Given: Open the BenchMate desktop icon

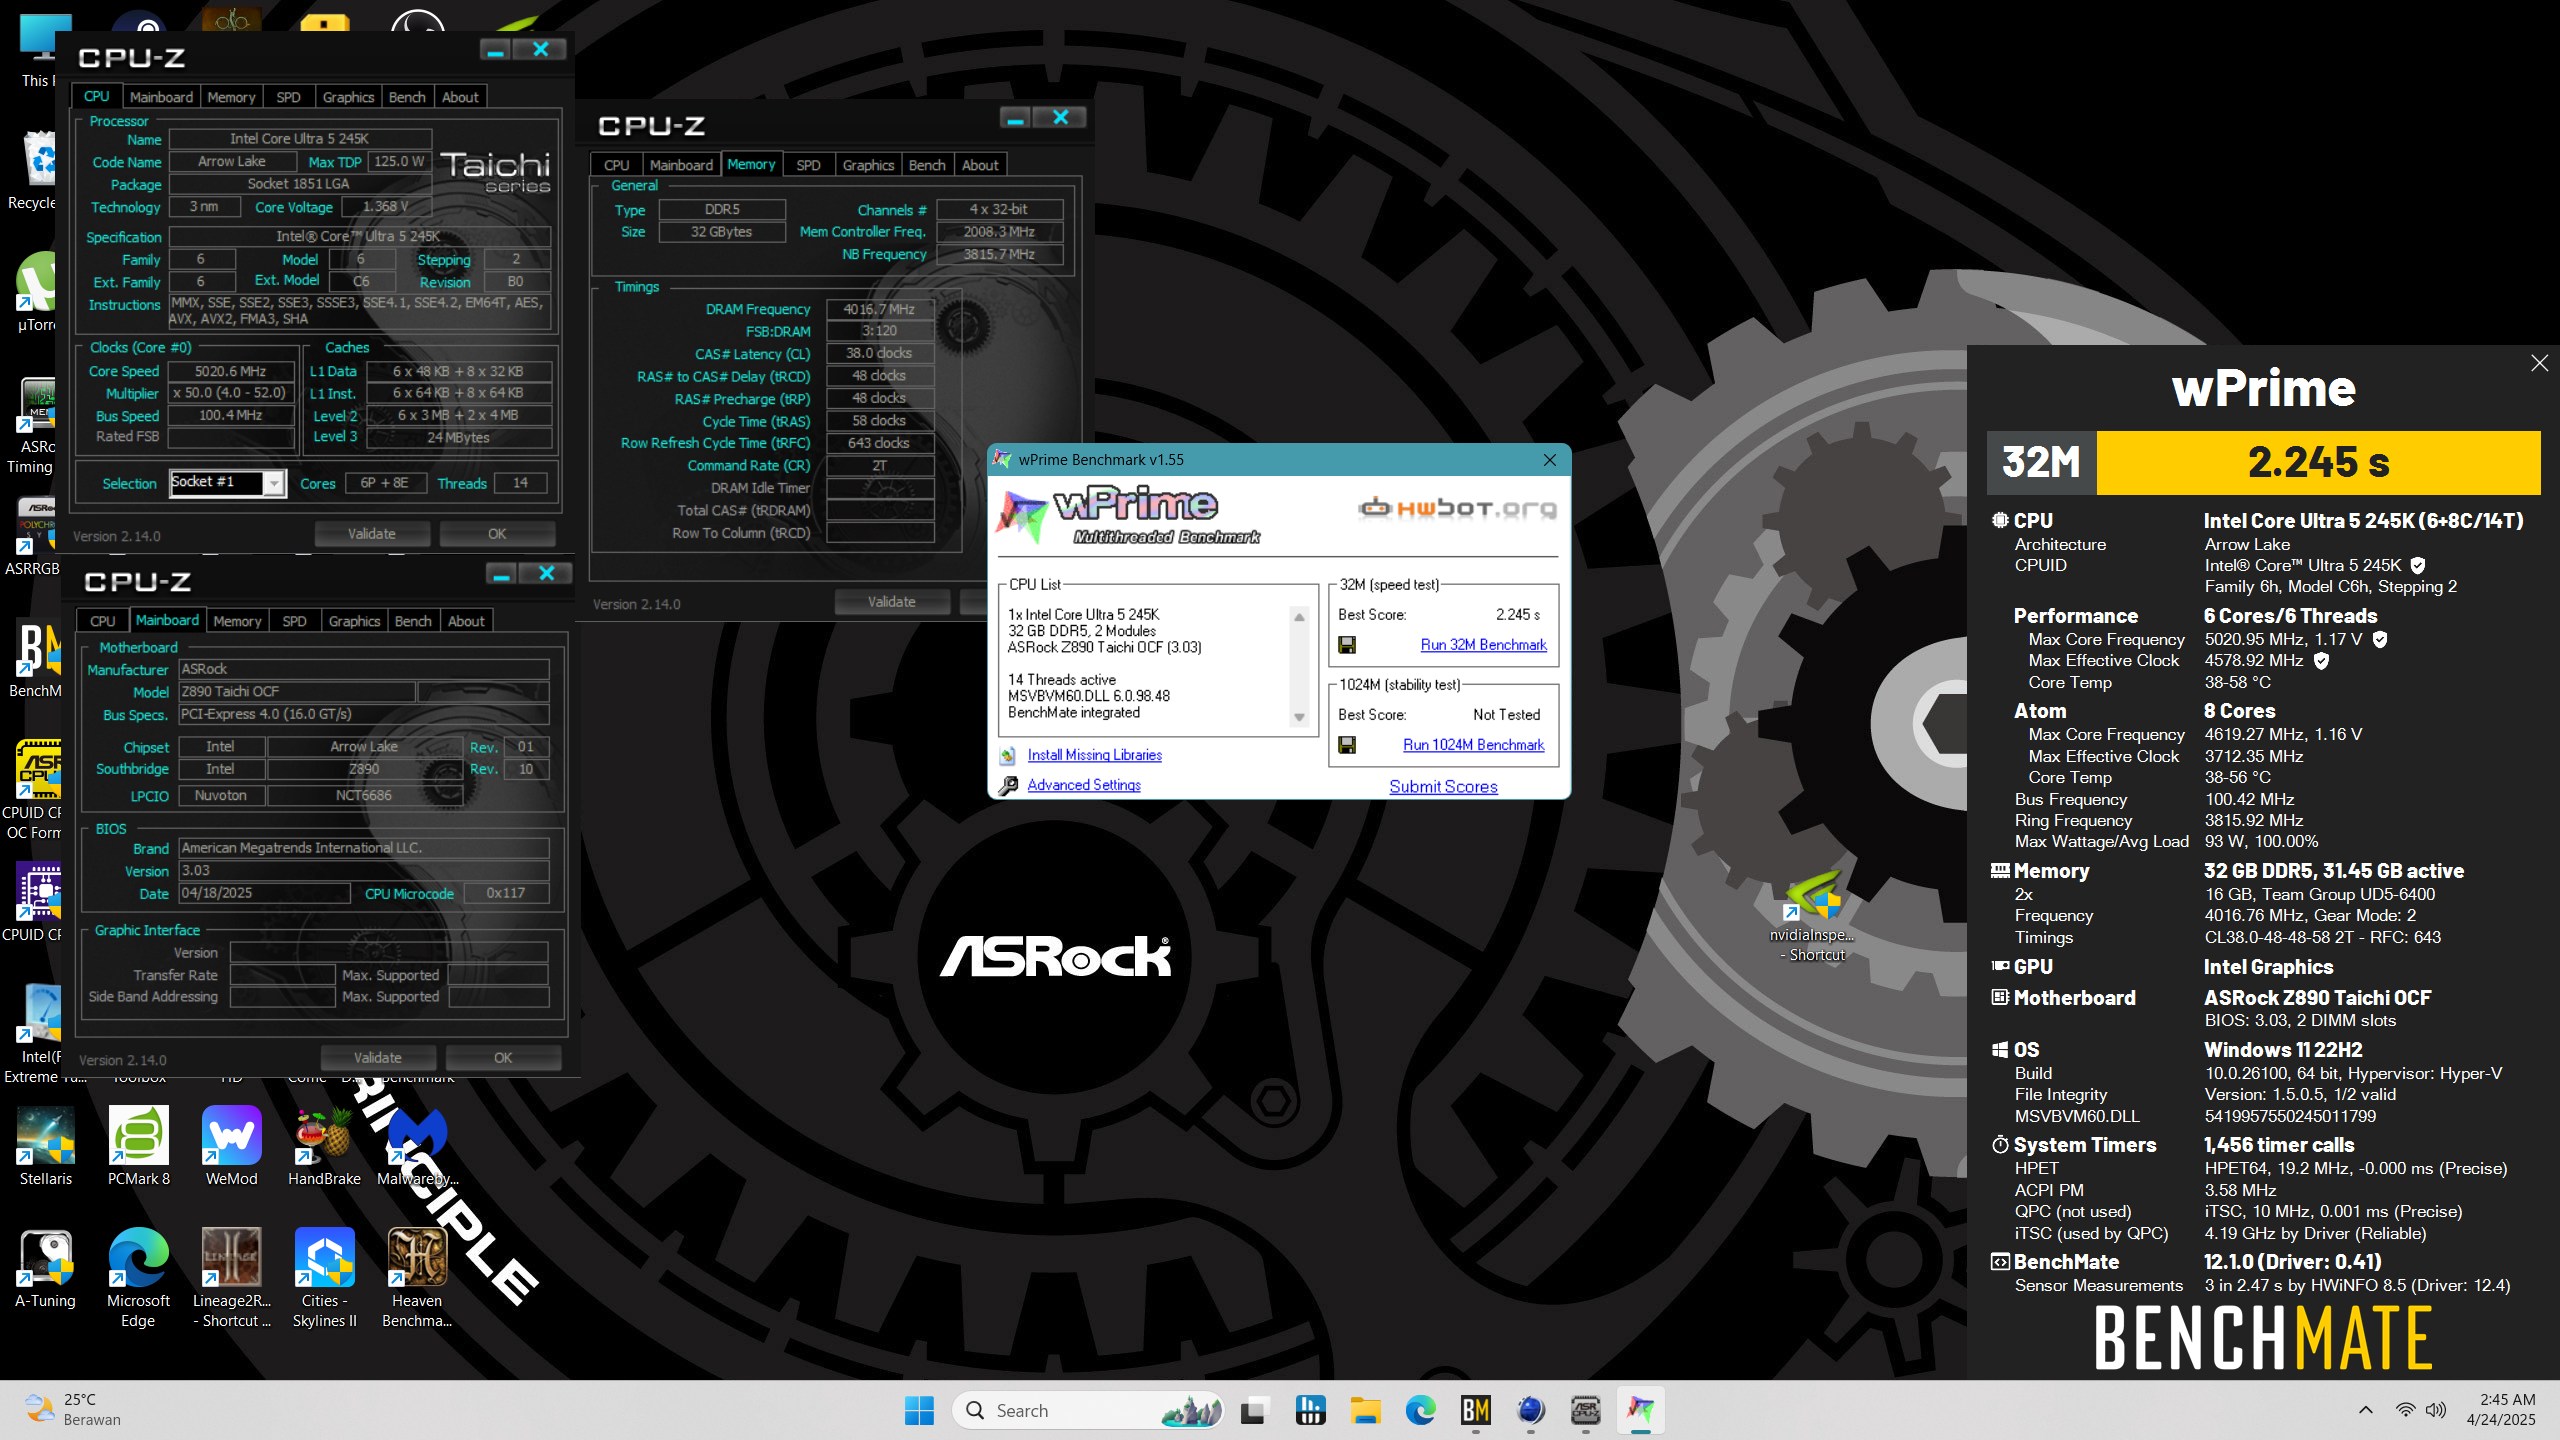Looking at the screenshot, I should pos(34,658).
